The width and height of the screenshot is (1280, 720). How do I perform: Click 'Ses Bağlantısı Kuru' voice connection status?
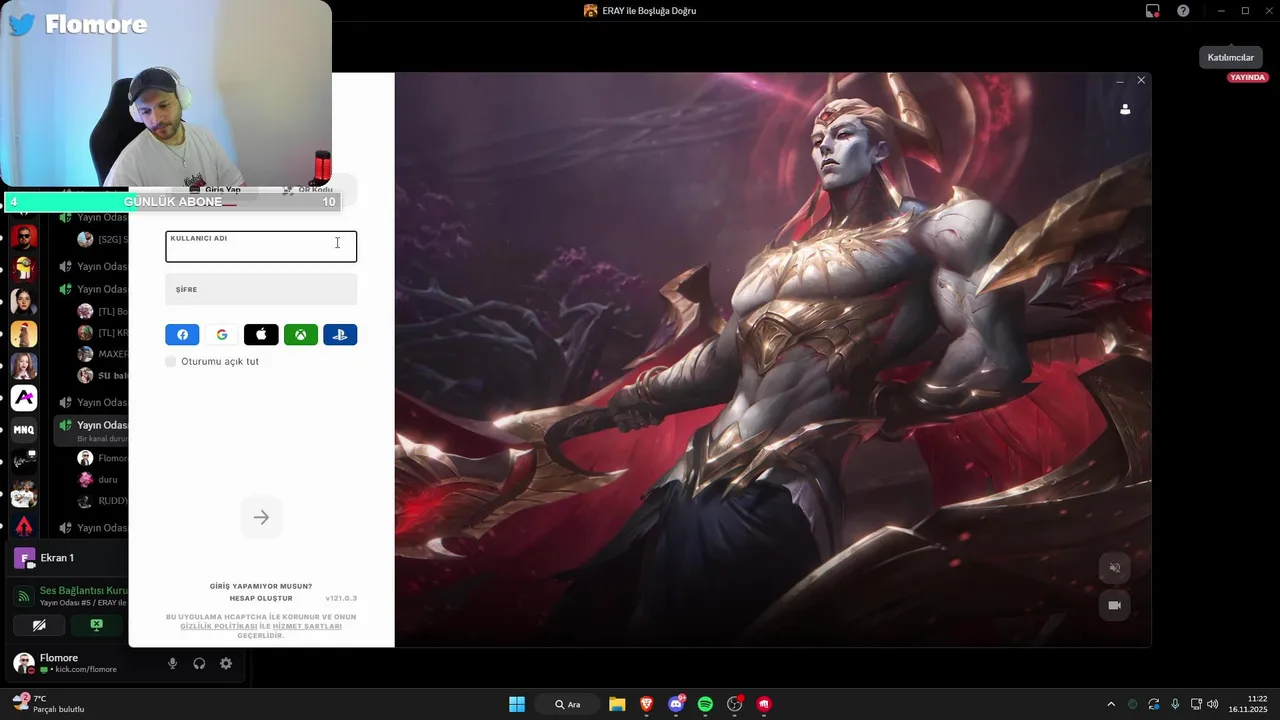point(83,590)
